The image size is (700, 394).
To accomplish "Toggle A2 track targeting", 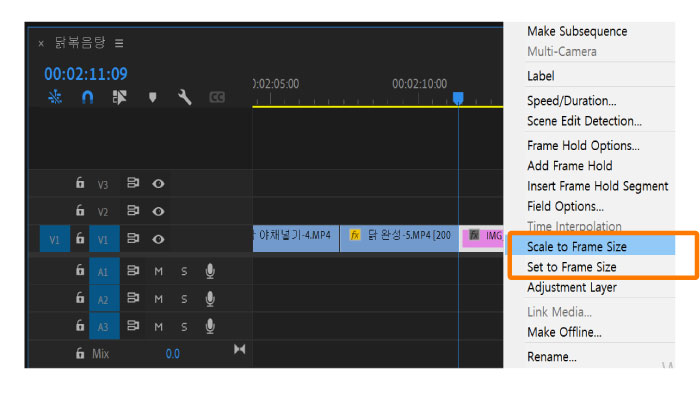I will click(104, 299).
